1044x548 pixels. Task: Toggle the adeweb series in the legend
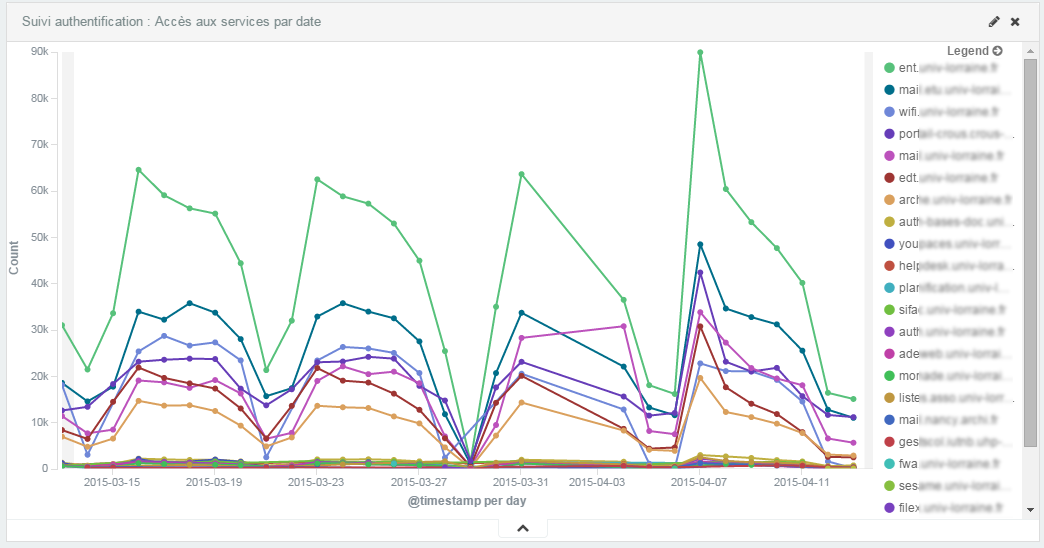point(945,354)
